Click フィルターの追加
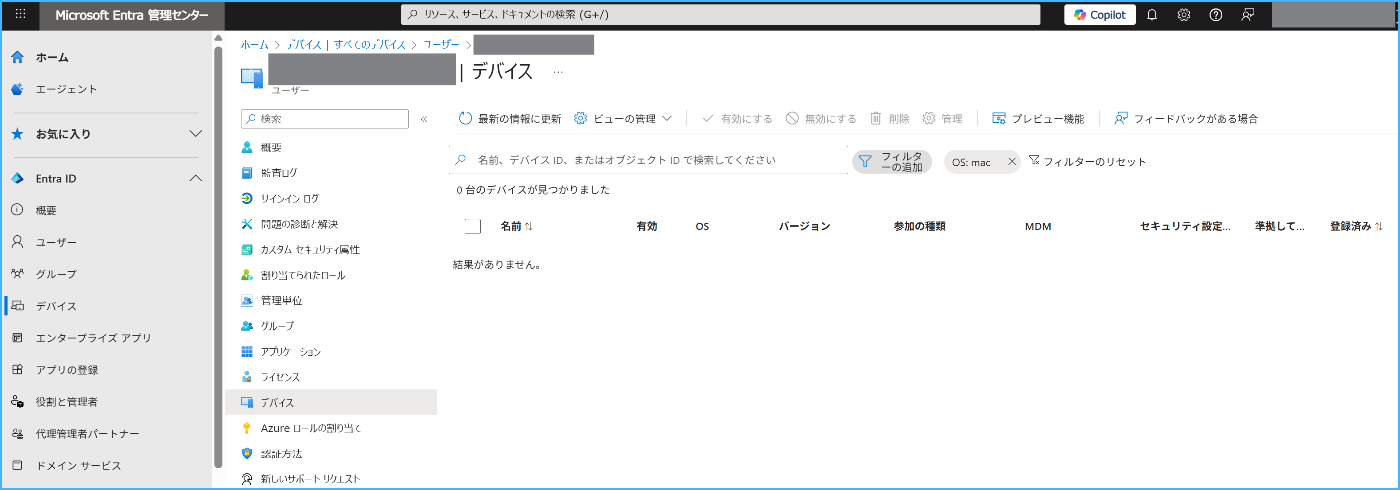The height and width of the screenshot is (490, 1400). (892, 161)
